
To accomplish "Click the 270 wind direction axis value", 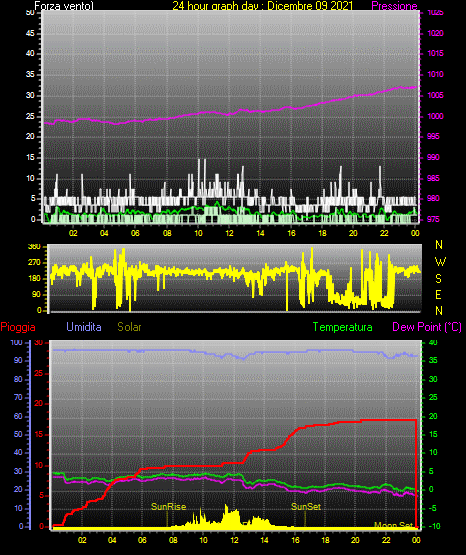I will tap(34, 263).
